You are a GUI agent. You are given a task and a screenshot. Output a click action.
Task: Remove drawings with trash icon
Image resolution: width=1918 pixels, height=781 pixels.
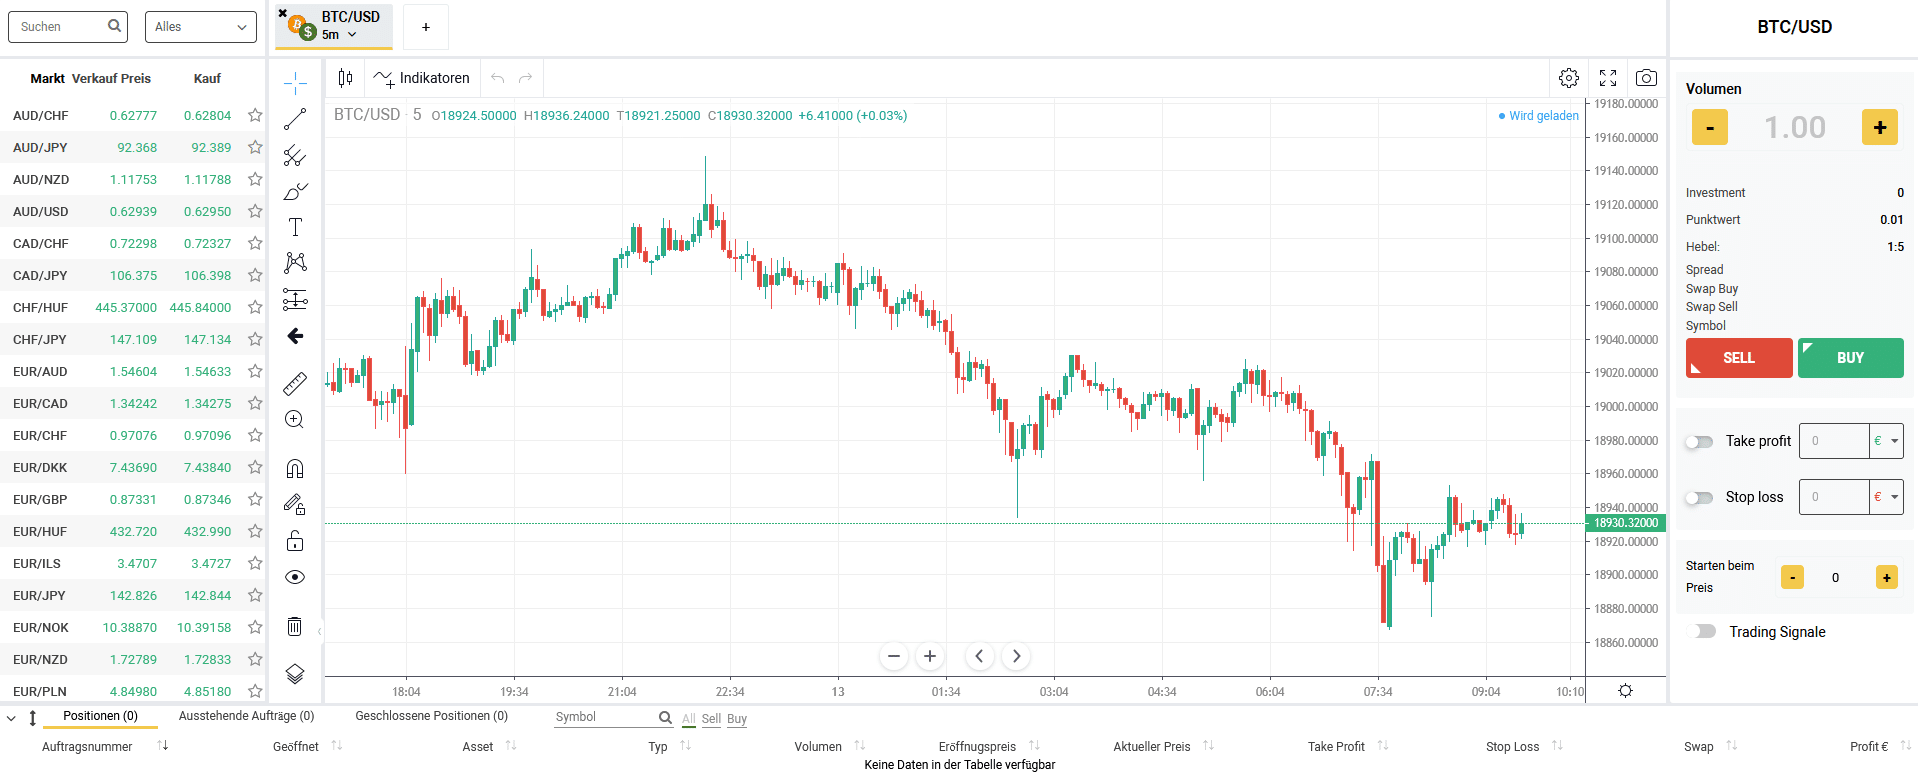[x=295, y=626]
